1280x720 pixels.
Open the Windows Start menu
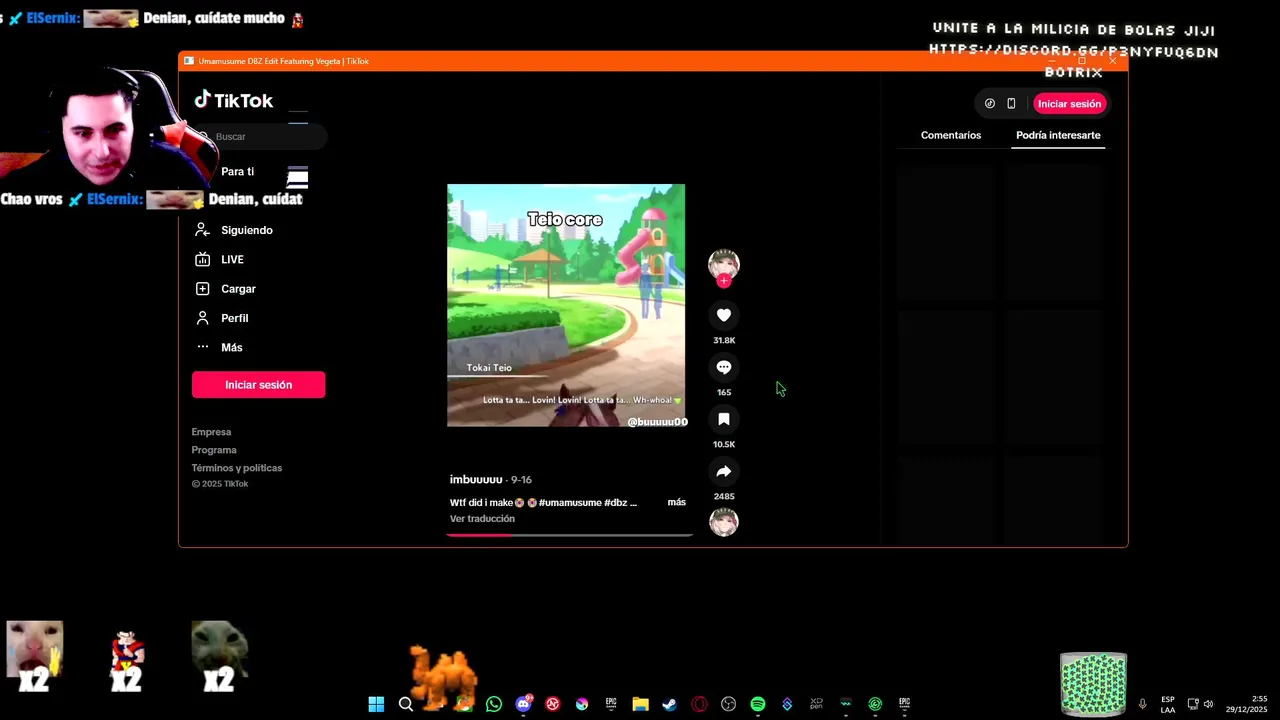click(x=376, y=704)
